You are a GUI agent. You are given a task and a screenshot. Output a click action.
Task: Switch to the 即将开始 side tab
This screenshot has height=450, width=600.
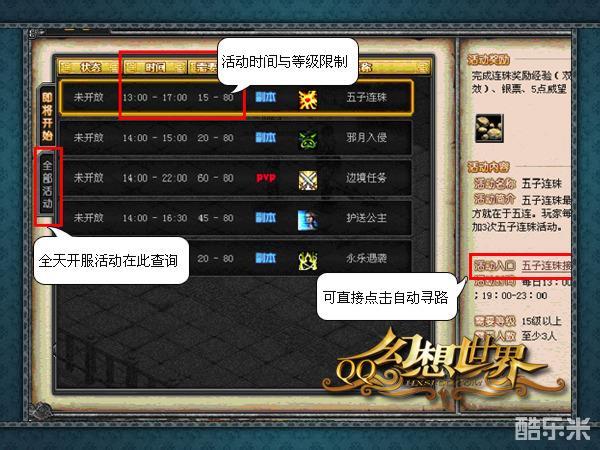(47, 116)
